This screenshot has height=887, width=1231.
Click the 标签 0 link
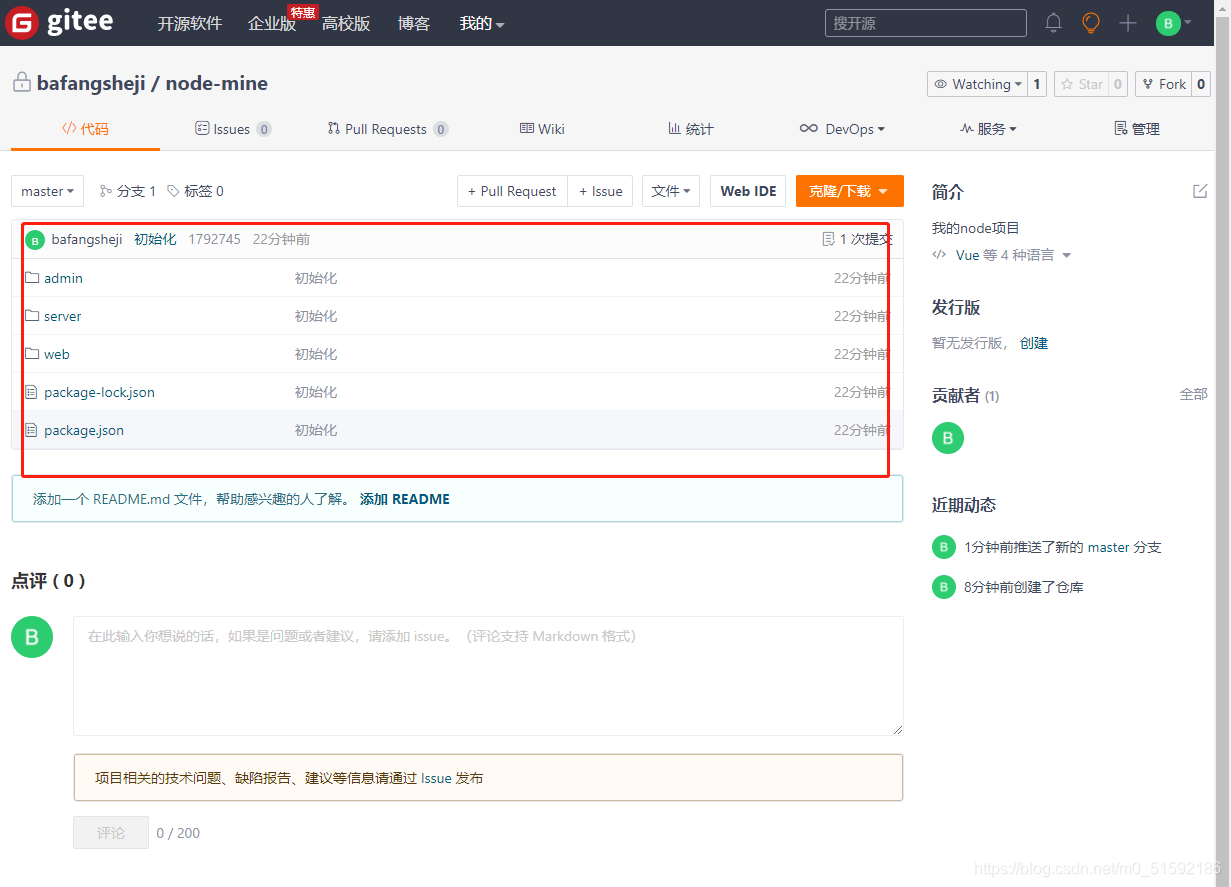click(195, 191)
